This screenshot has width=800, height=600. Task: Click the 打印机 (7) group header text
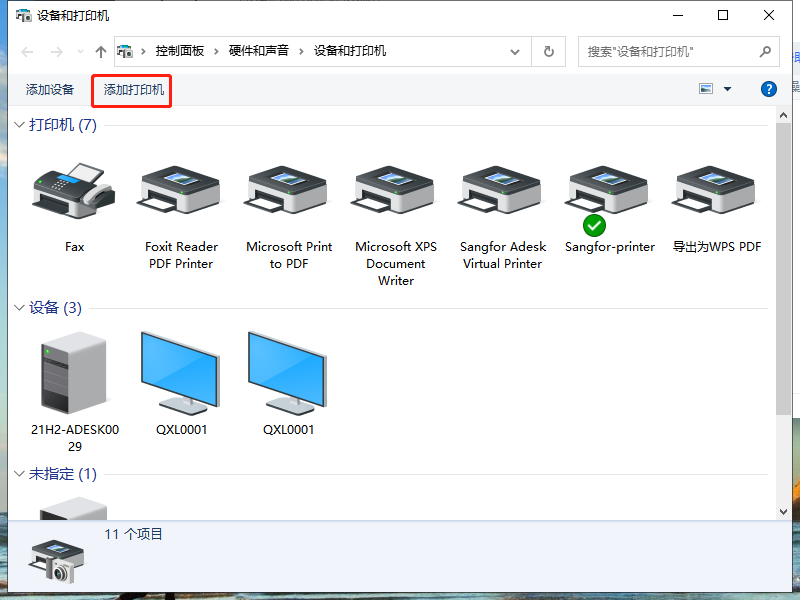tap(63, 124)
